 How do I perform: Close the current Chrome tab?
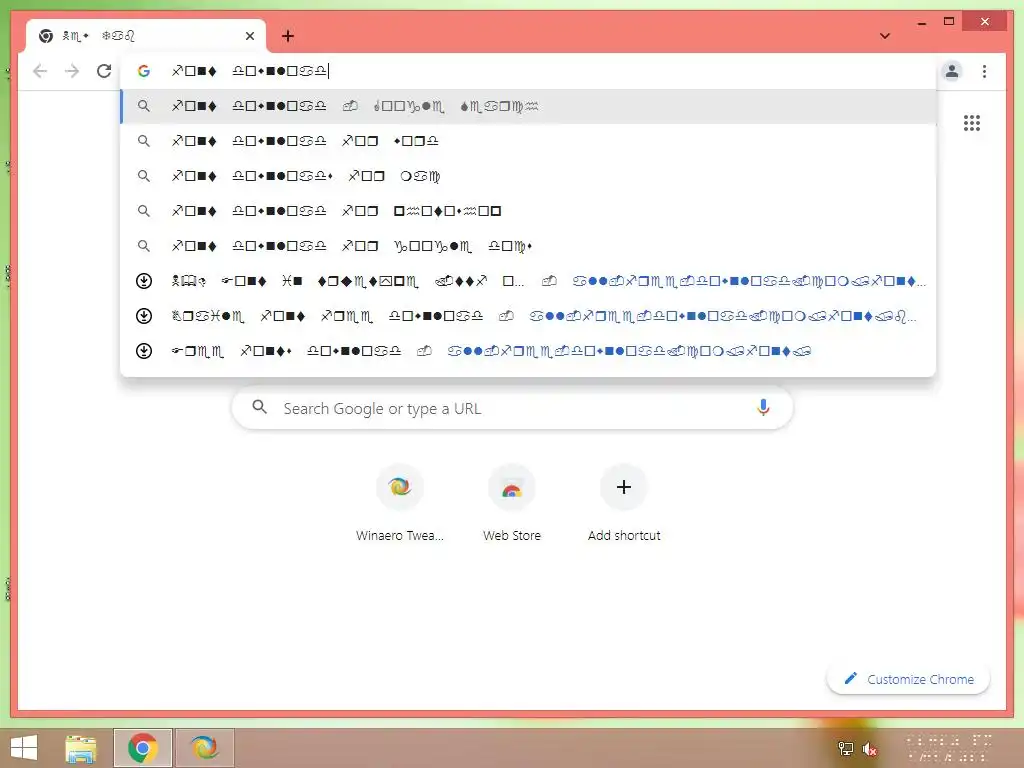coord(249,36)
